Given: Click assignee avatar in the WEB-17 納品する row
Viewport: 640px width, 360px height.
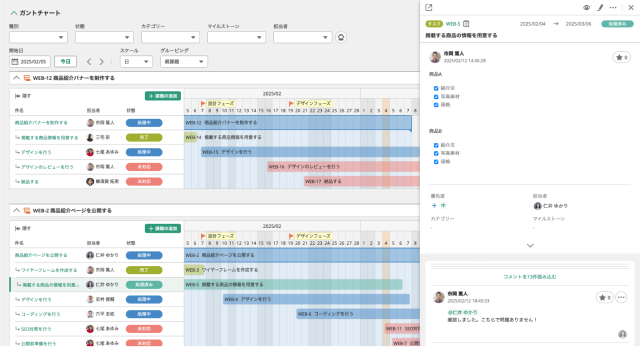Looking at the screenshot, I should point(90,182).
